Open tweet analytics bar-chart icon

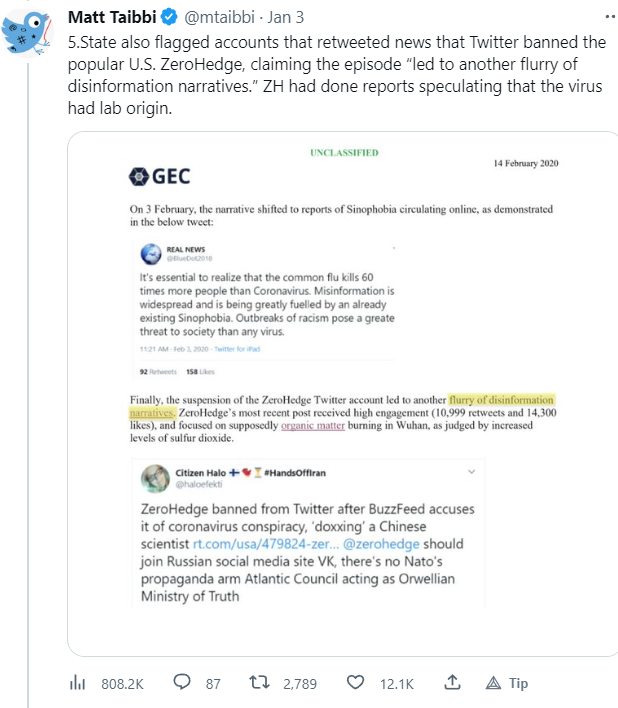click(77, 683)
